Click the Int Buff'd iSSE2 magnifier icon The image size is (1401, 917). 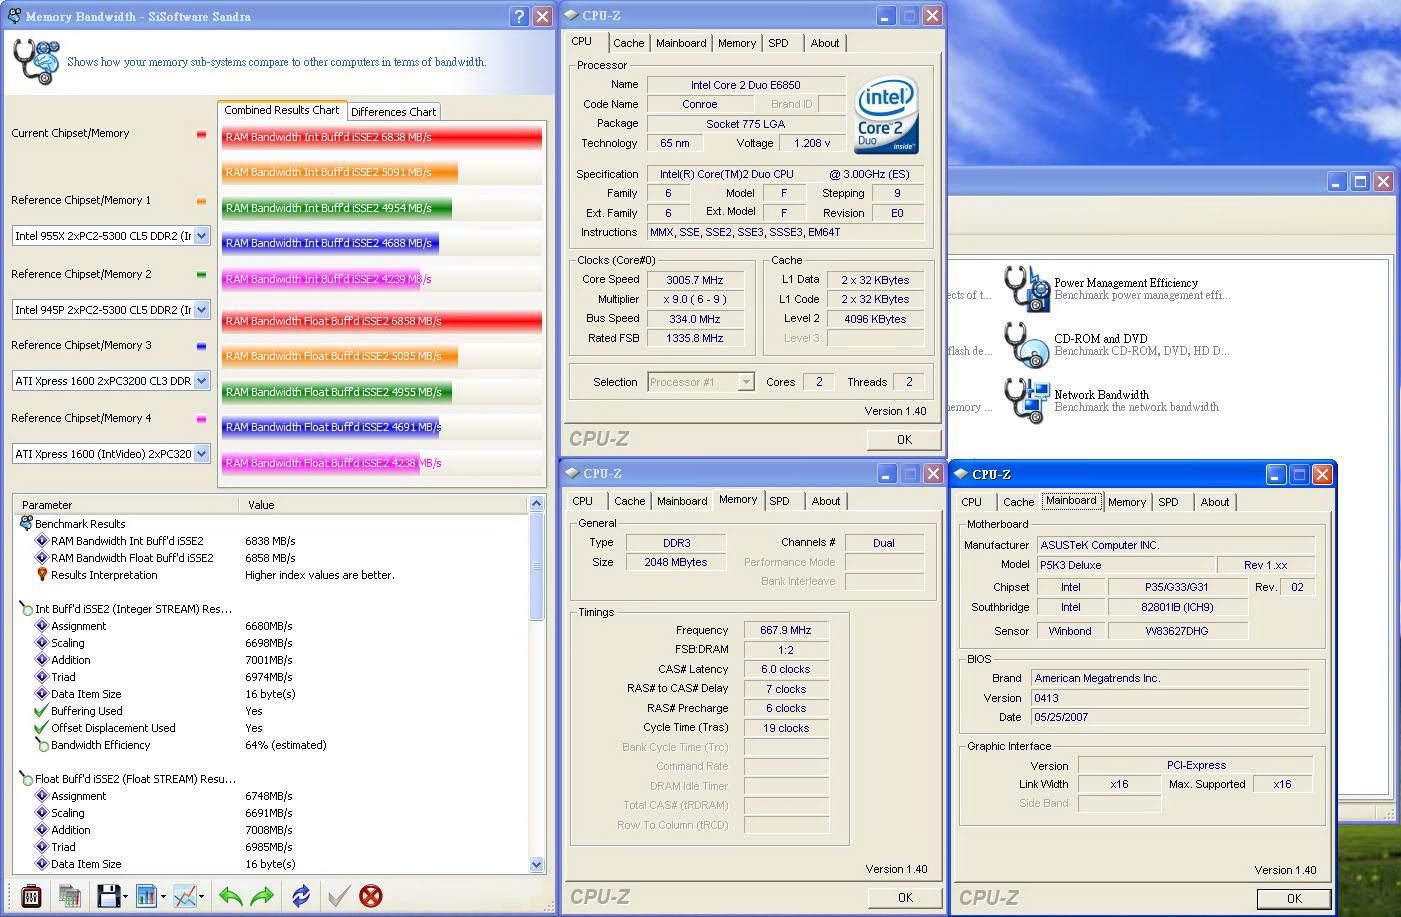(x=26, y=608)
